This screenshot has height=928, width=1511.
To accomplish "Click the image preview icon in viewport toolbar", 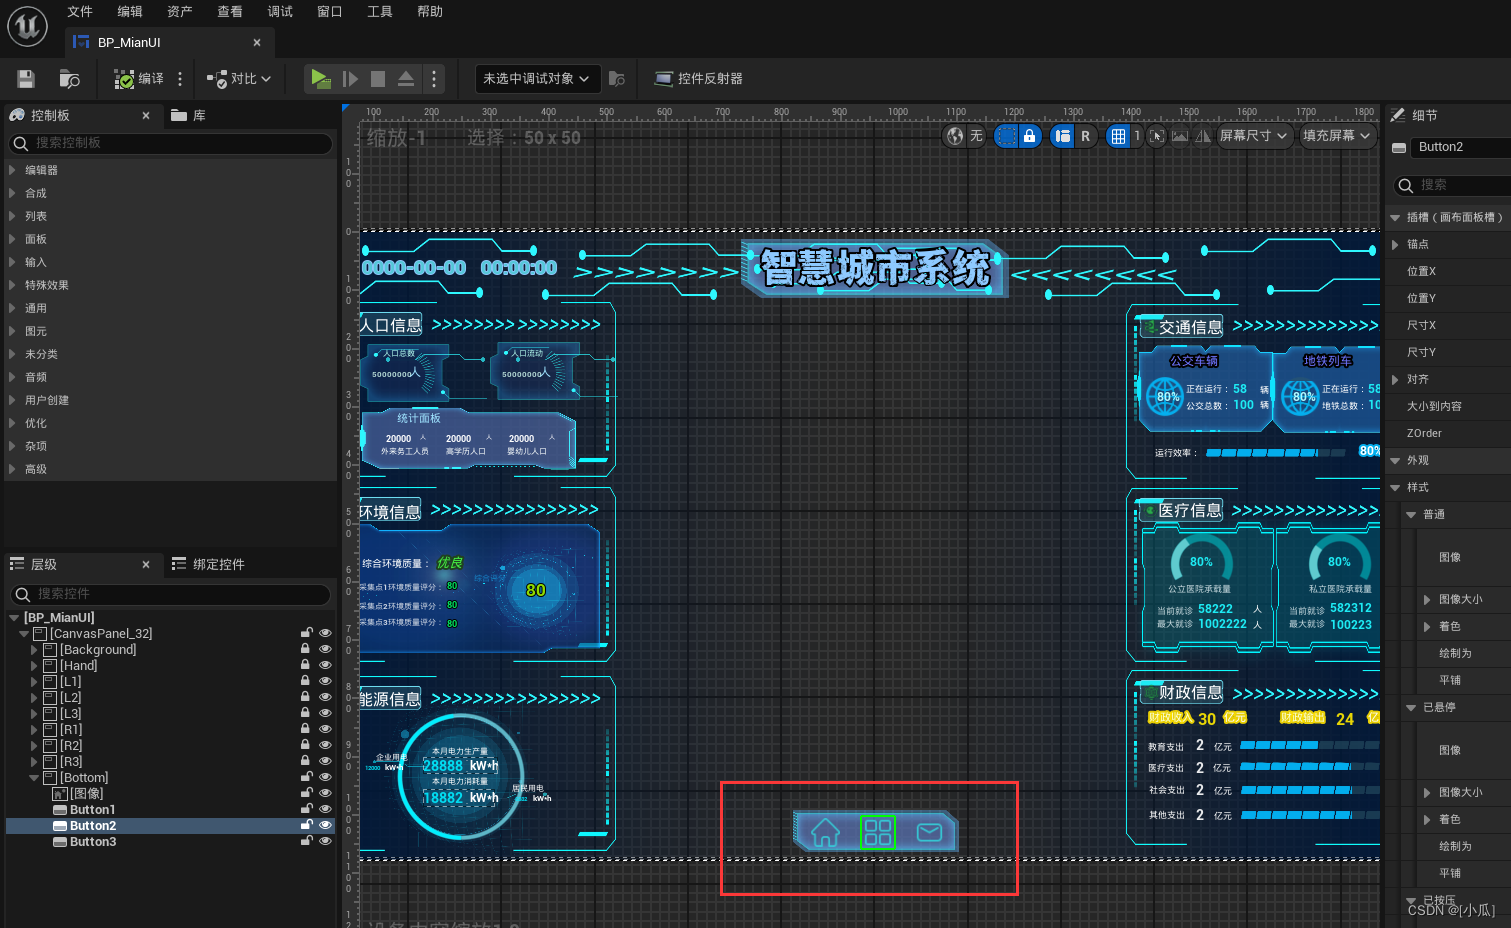I will click(x=1180, y=136).
